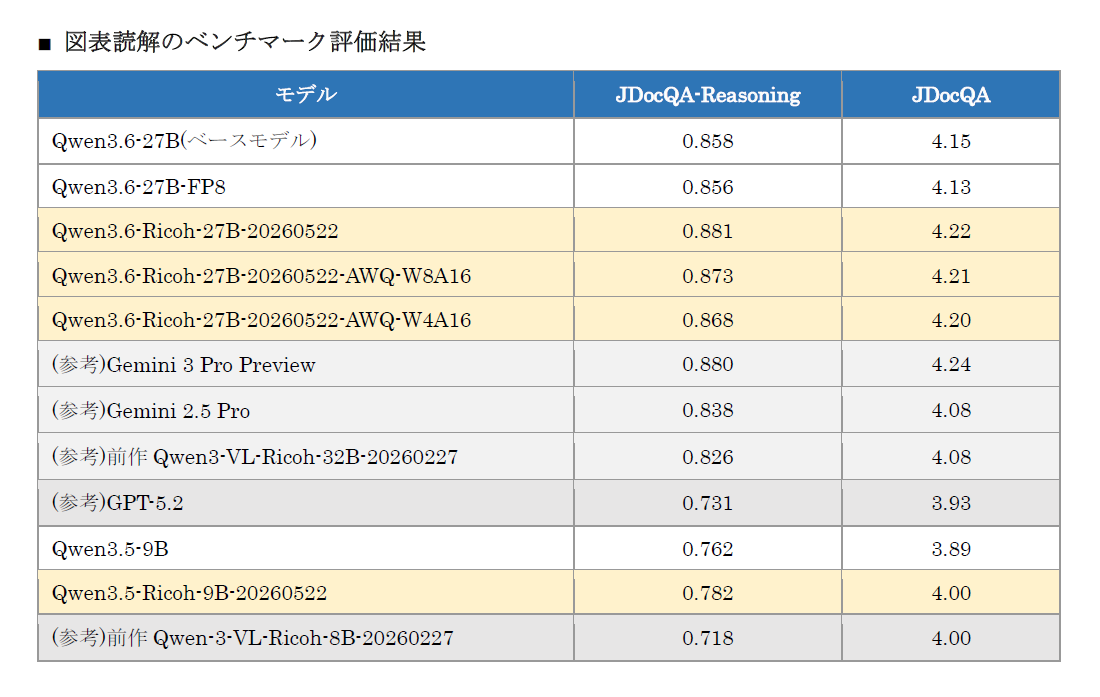Viewport: 1100px width, 697px height.
Task: Click the 0.838 reasoning score
Action: tap(708, 410)
